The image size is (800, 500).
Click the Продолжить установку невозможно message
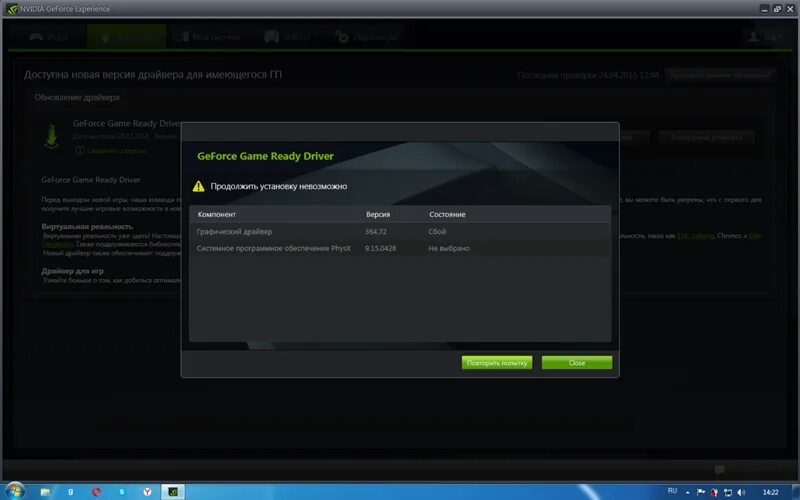click(x=279, y=186)
